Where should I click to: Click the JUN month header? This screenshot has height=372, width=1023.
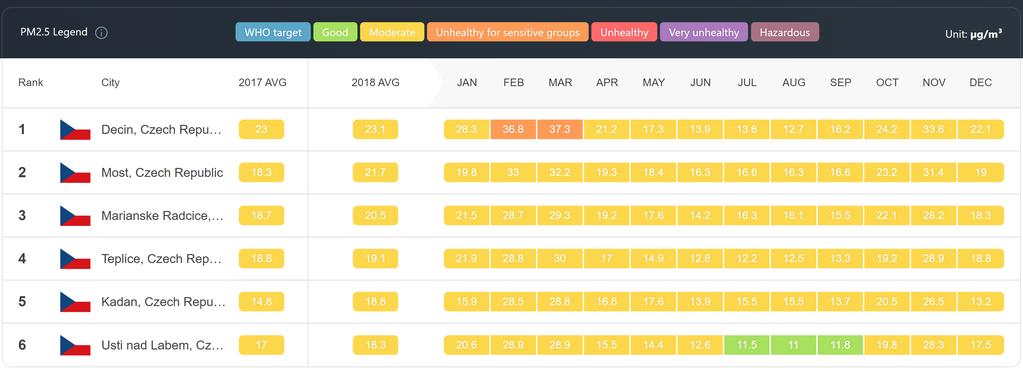[x=700, y=83]
